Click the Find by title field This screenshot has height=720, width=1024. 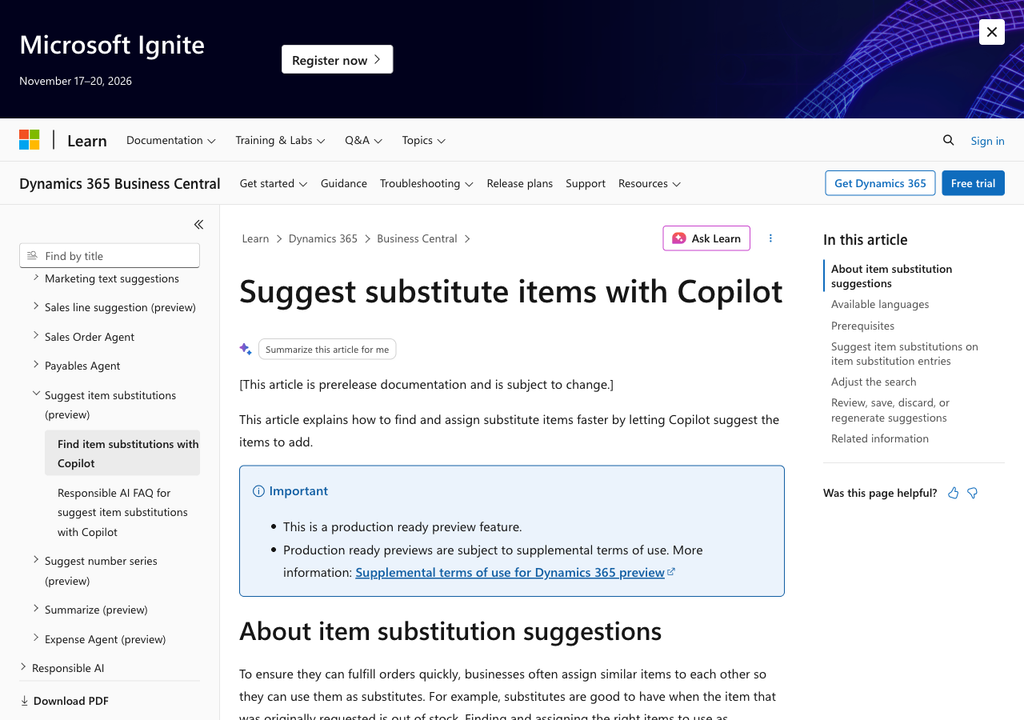(x=110, y=255)
